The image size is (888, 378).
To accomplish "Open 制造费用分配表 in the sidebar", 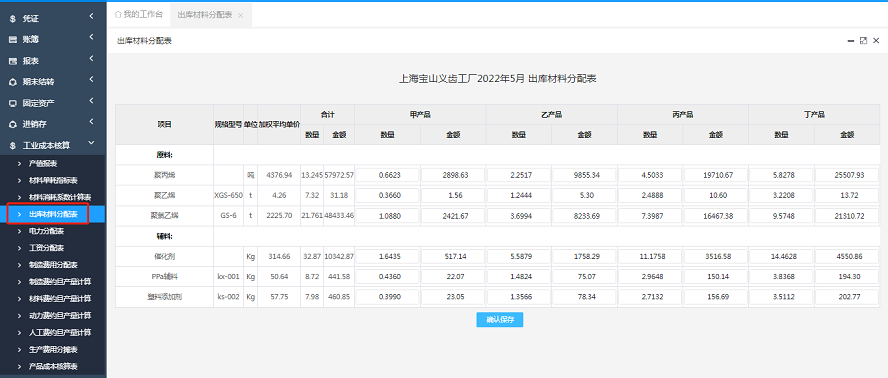I will [x=53, y=265].
